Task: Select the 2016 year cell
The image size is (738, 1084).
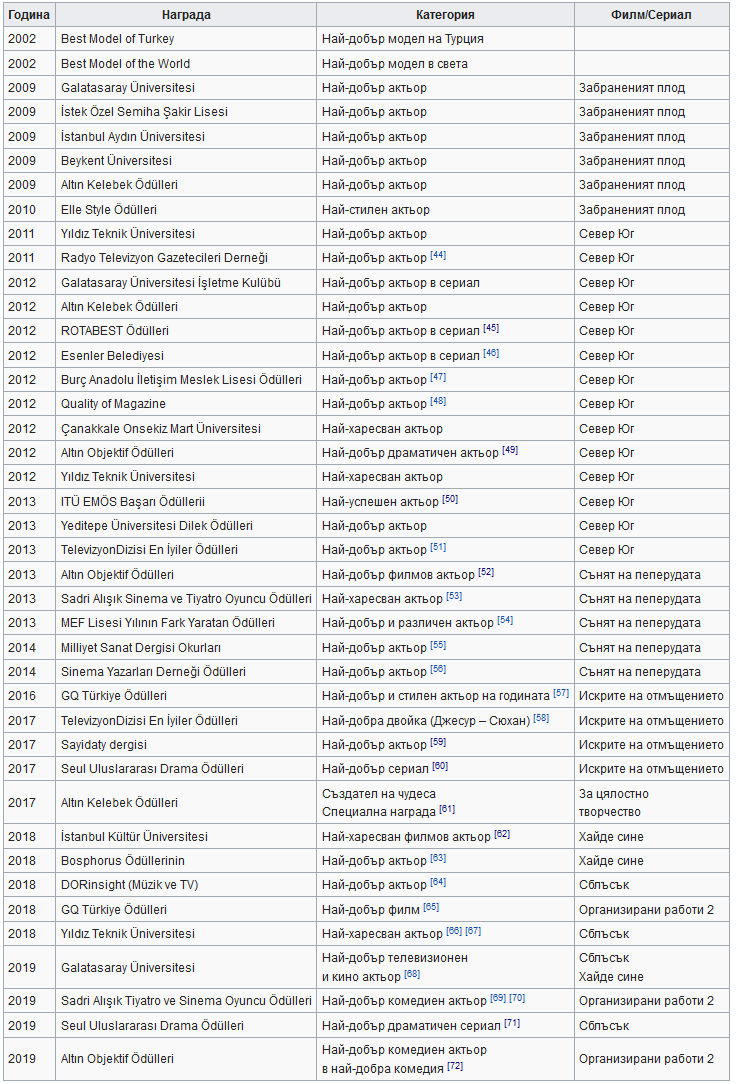Action: (29, 696)
